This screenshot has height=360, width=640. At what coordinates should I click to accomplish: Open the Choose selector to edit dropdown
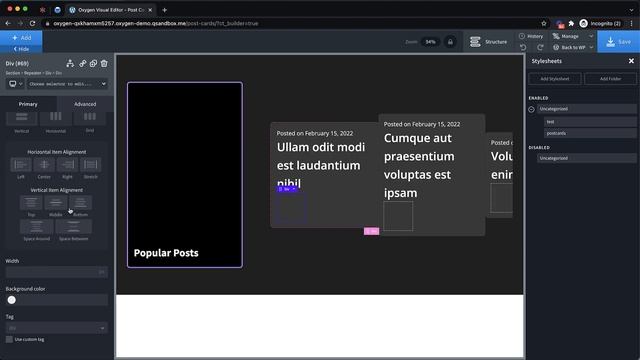pyautogui.click(x=67, y=84)
